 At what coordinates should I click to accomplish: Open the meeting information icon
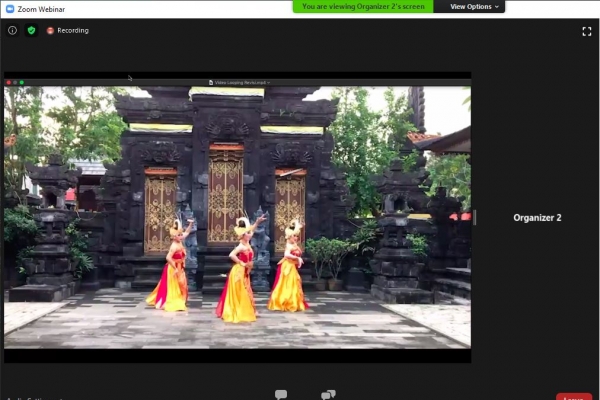pyautogui.click(x=13, y=30)
